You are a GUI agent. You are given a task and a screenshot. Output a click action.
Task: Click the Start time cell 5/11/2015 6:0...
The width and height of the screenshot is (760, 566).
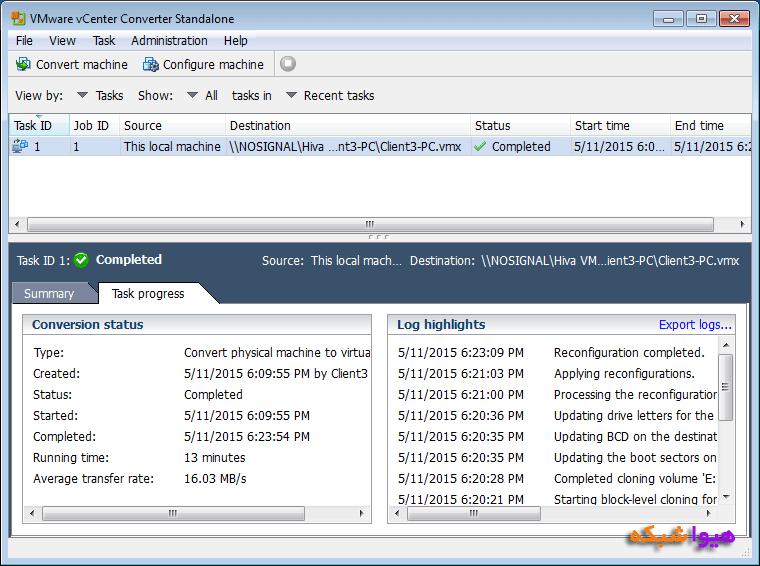[619, 146]
